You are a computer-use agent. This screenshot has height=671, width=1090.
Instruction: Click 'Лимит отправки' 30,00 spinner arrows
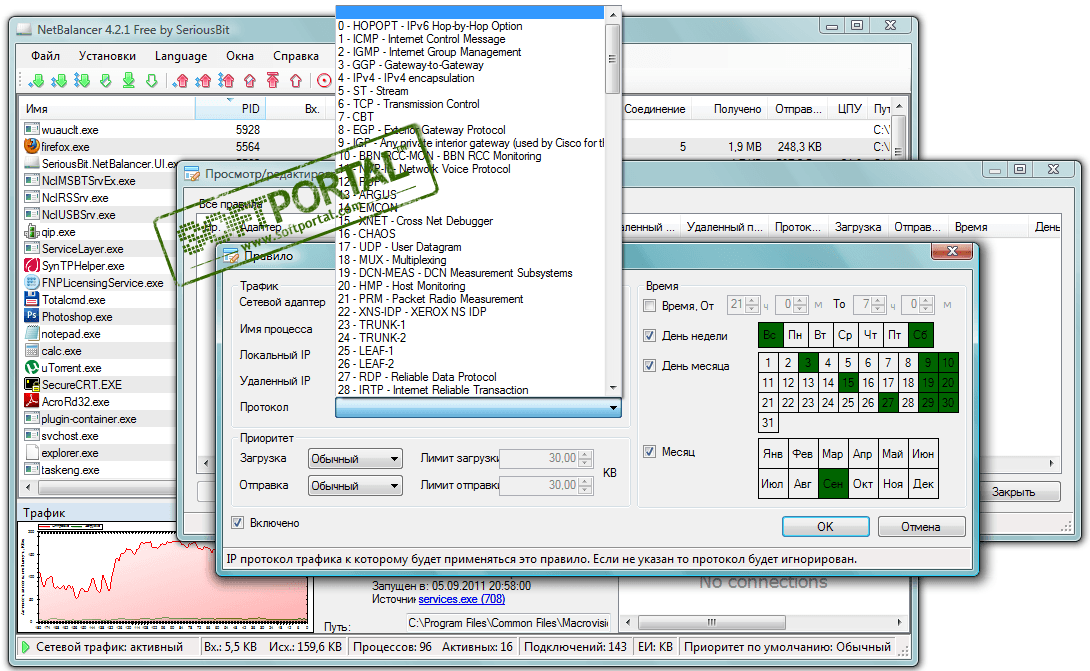click(x=585, y=485)
